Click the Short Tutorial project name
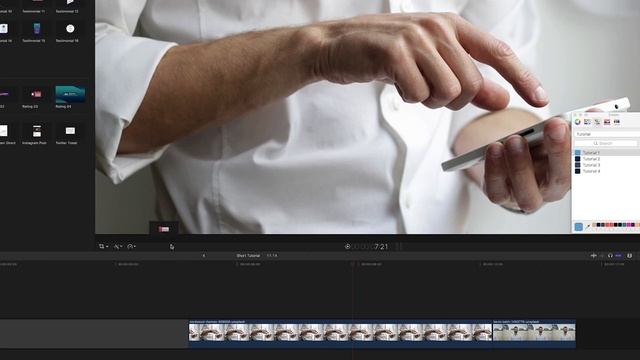 [x=248, y=256]
